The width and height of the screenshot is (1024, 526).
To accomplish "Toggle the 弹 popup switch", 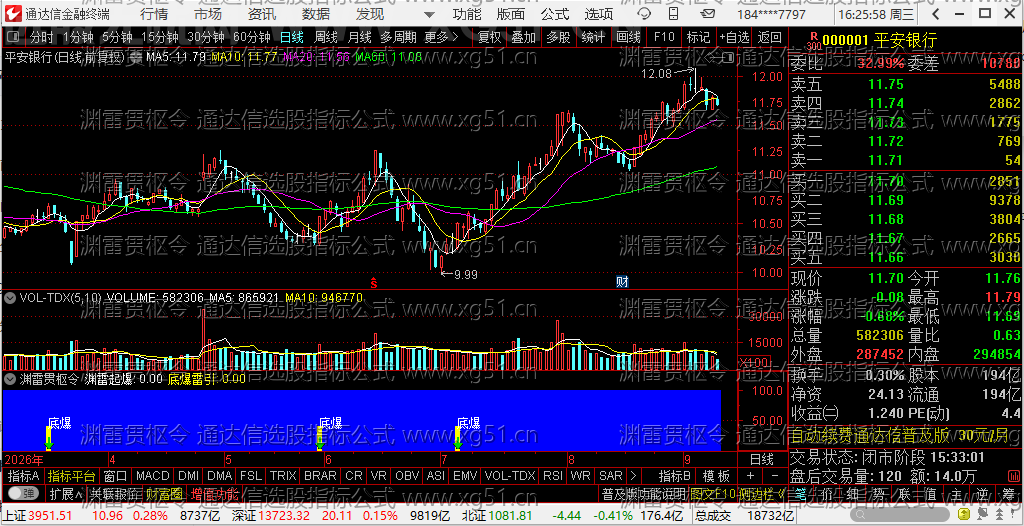I will point(25,493).
